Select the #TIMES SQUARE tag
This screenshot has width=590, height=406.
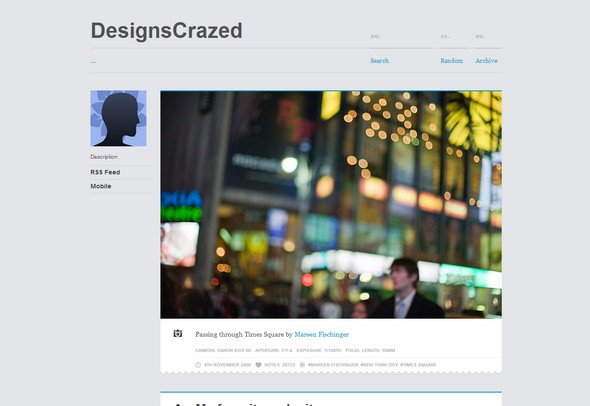pyautogui.click(x=418, y=365)
